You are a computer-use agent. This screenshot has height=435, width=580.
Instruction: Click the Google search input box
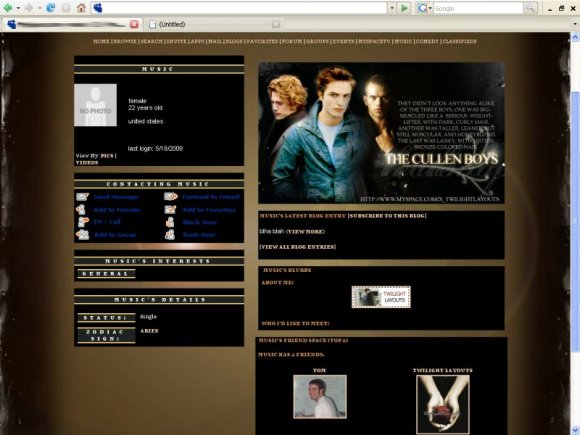click(x=478, y=8)
